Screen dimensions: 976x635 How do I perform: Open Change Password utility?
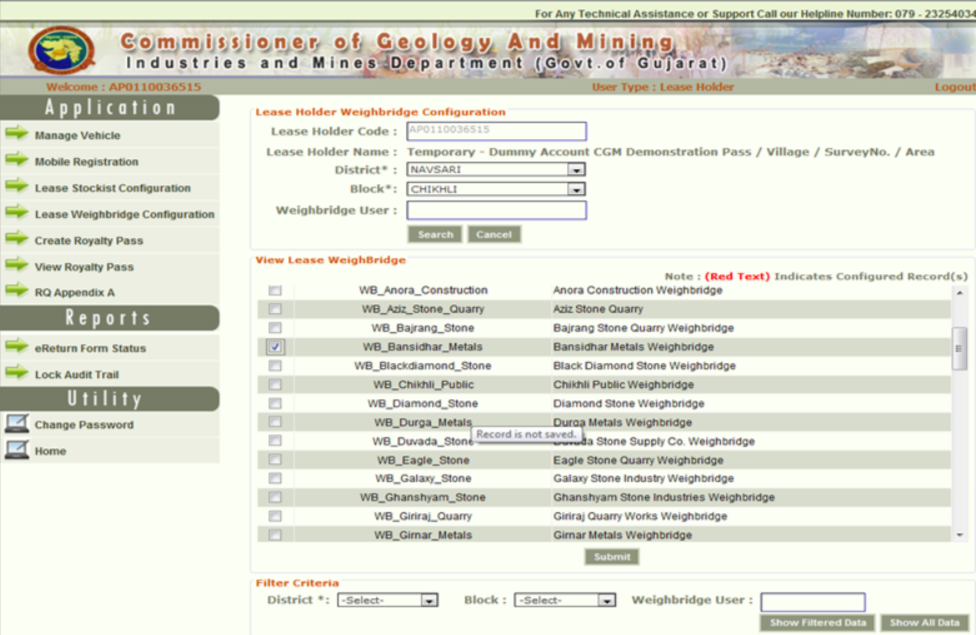pos(84,425)
